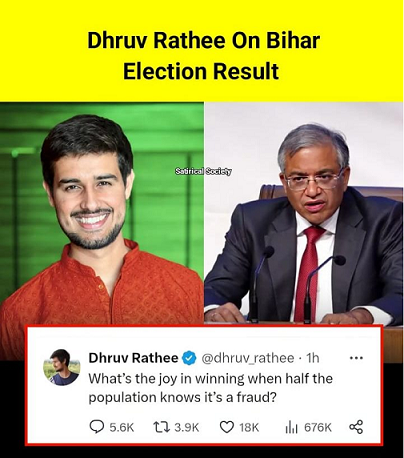Click the blue verified badge

pyautogui.click(x=189, y=358)
